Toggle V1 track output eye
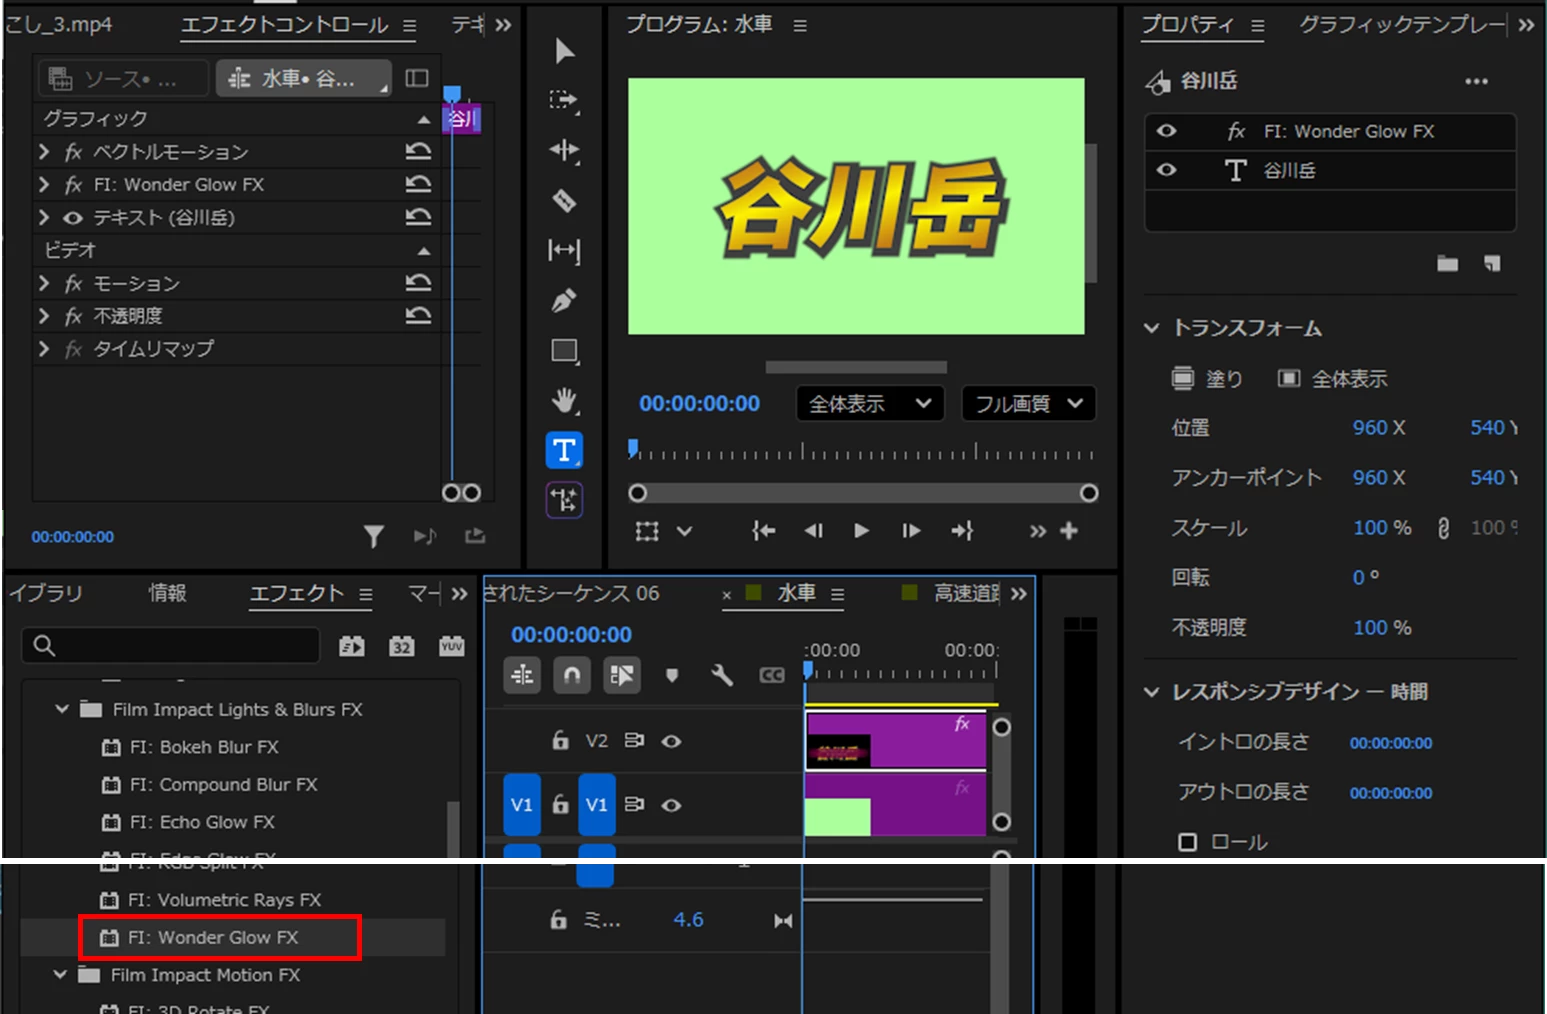The width and height of the screenshot is (1547, 1014). (672, 805)
